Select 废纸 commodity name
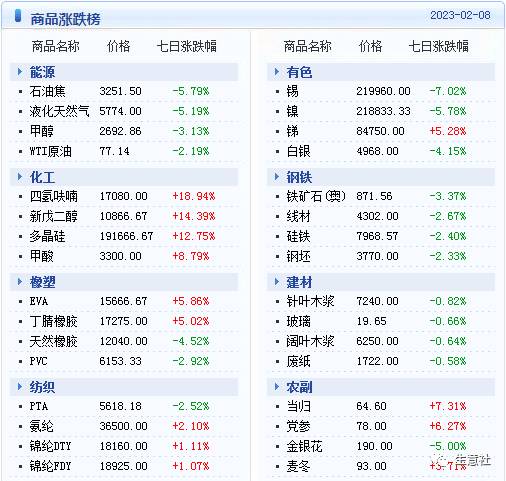 pos(298,361)
